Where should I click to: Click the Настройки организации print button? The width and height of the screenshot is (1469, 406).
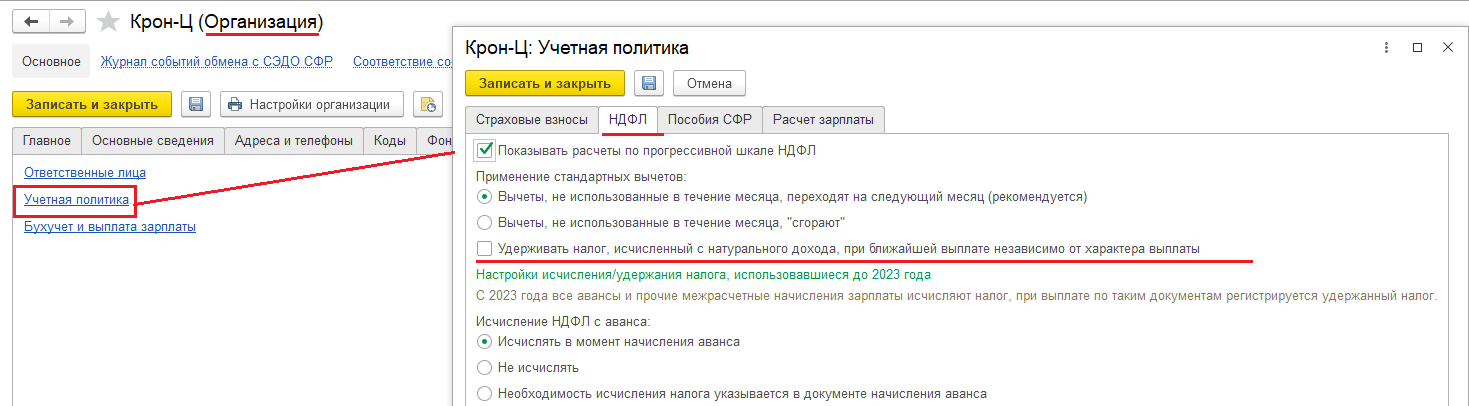click(x=310, y=104)
